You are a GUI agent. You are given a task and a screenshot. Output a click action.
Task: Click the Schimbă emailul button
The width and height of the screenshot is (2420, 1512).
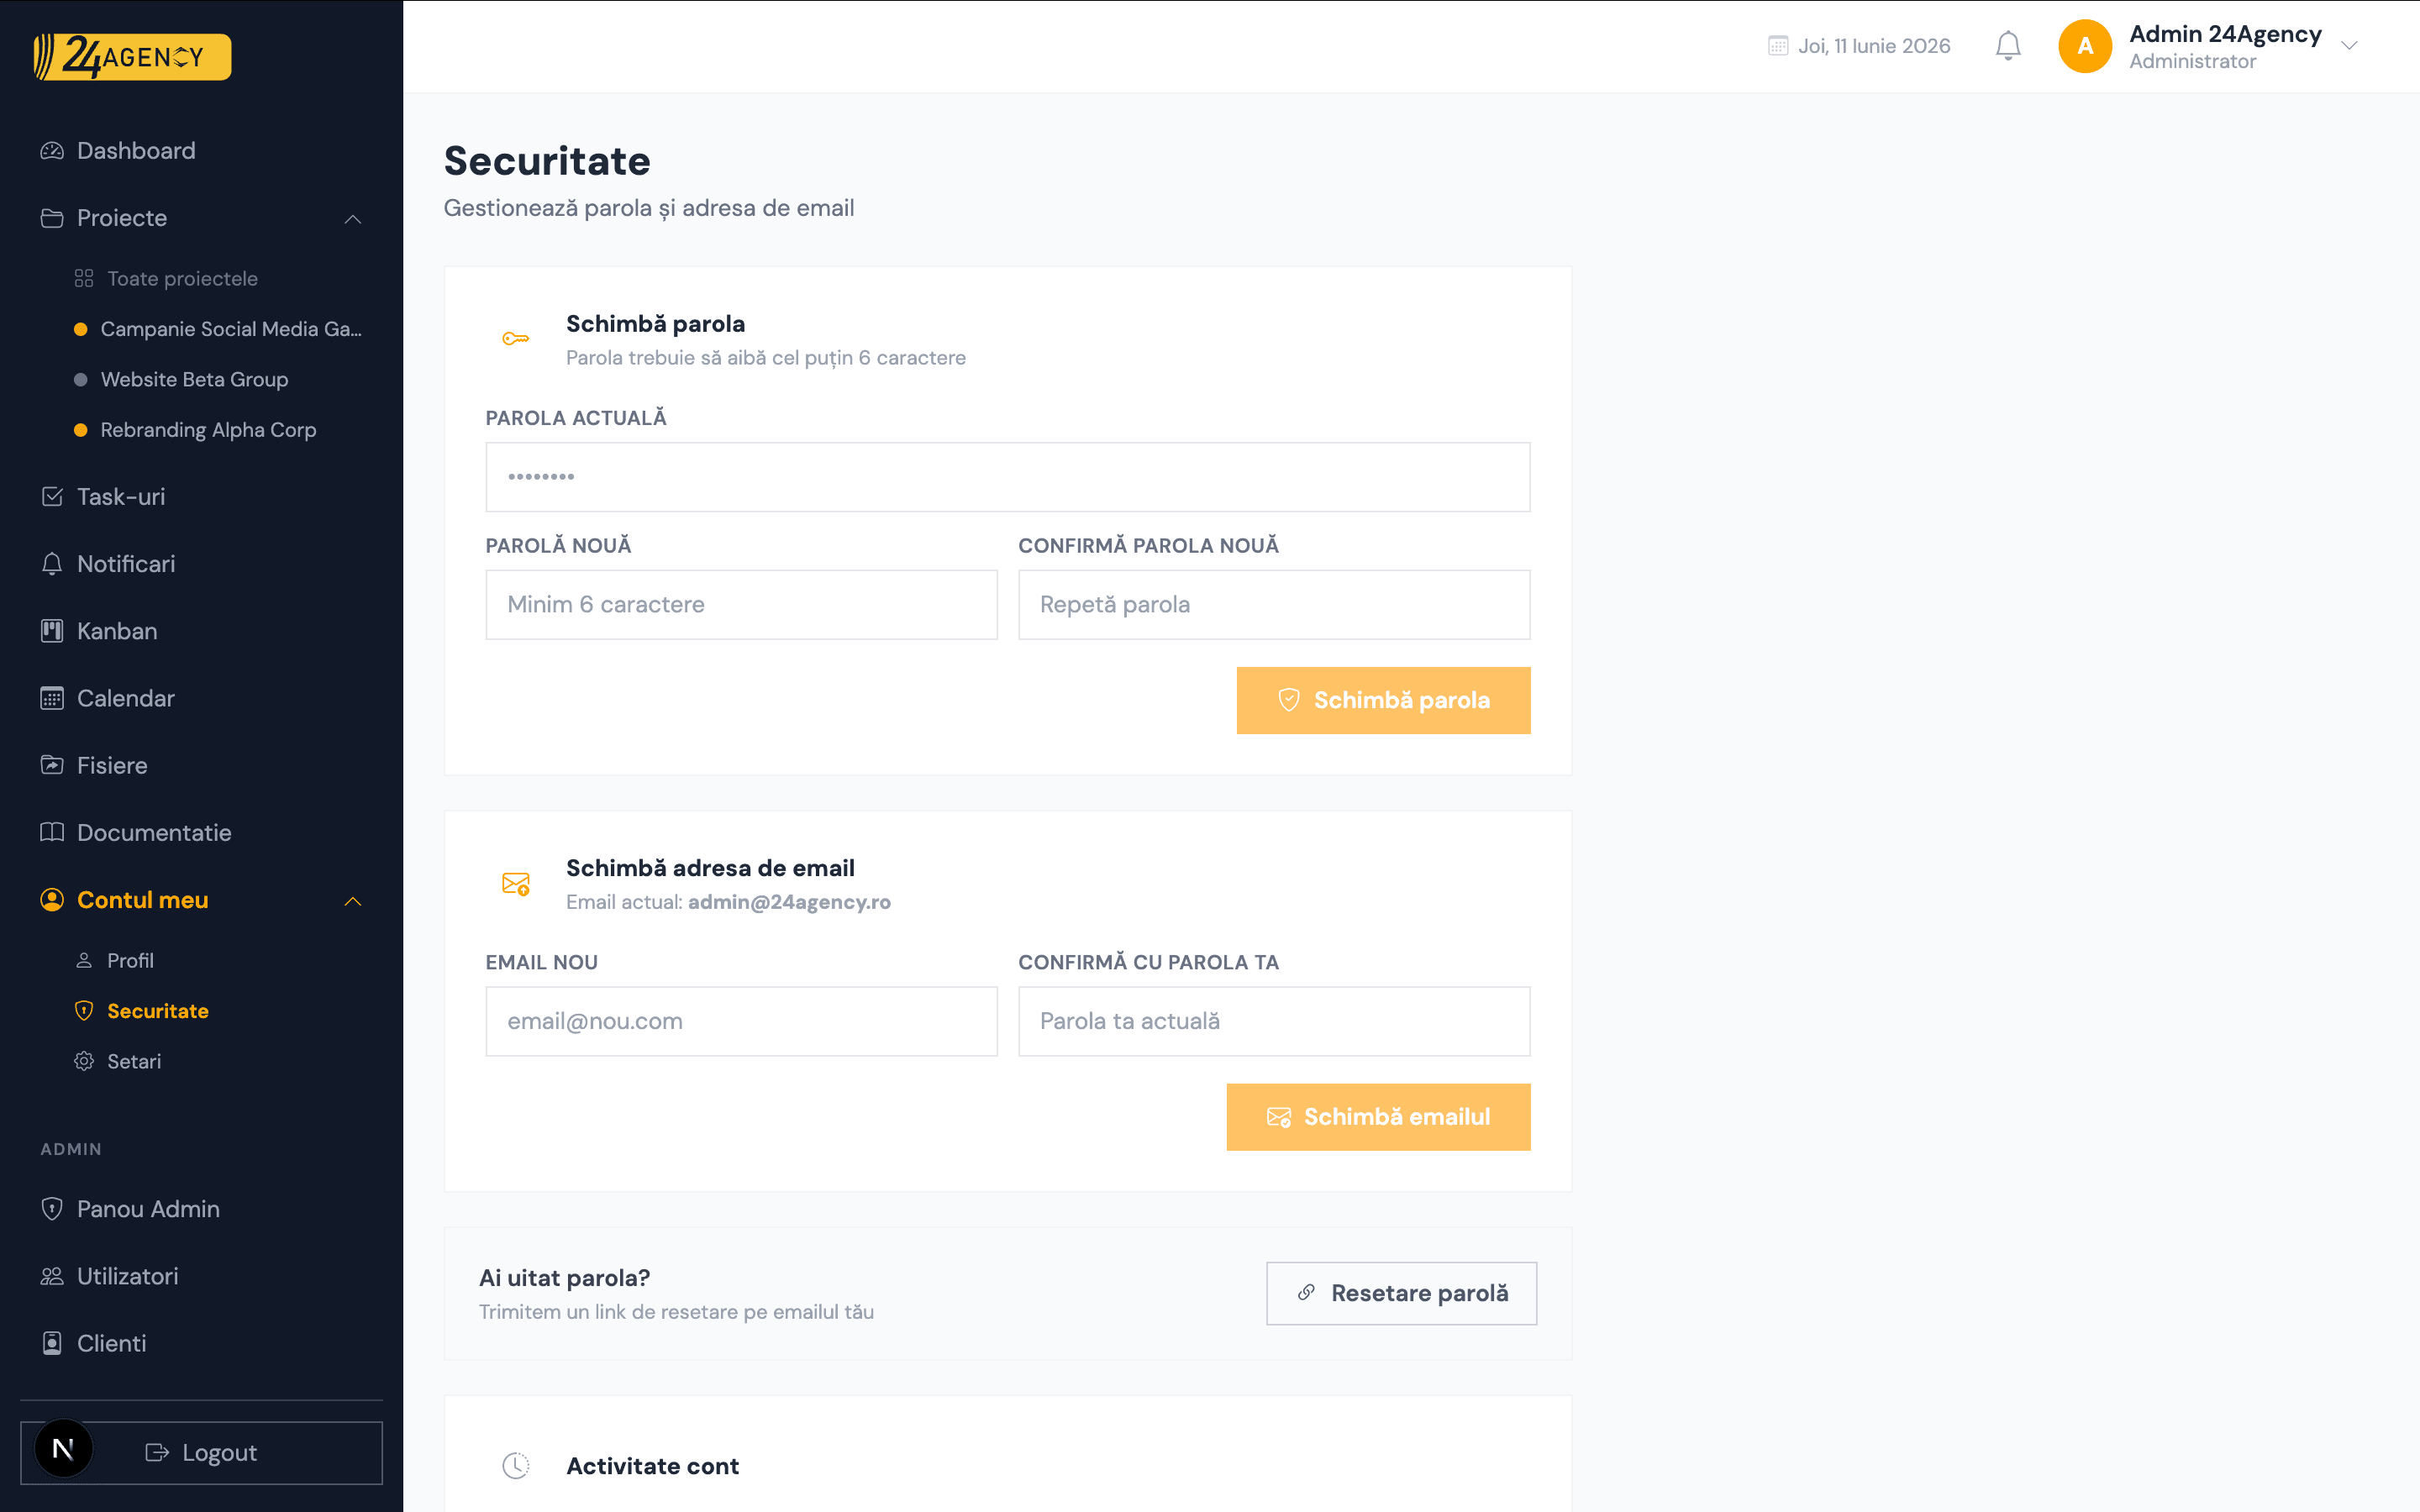click(1378, 1117)
